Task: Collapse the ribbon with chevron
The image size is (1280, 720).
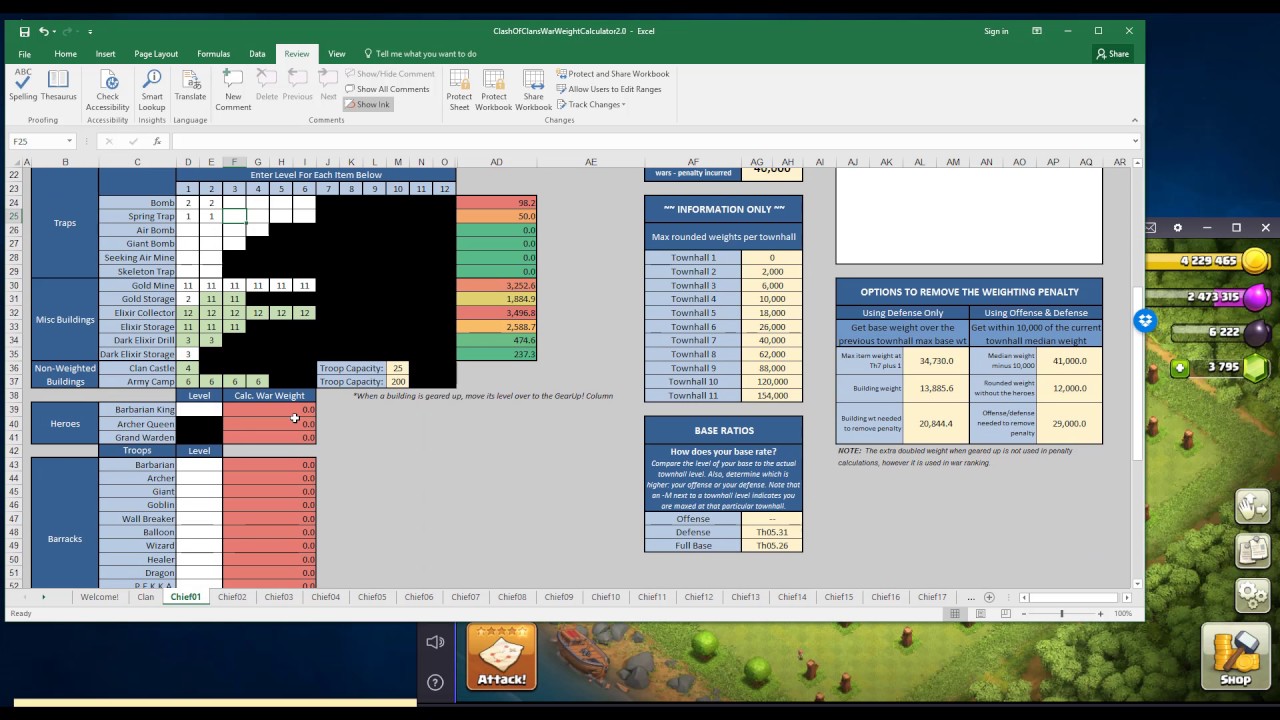Action: pyautogui.click(x=1136, y=119)
